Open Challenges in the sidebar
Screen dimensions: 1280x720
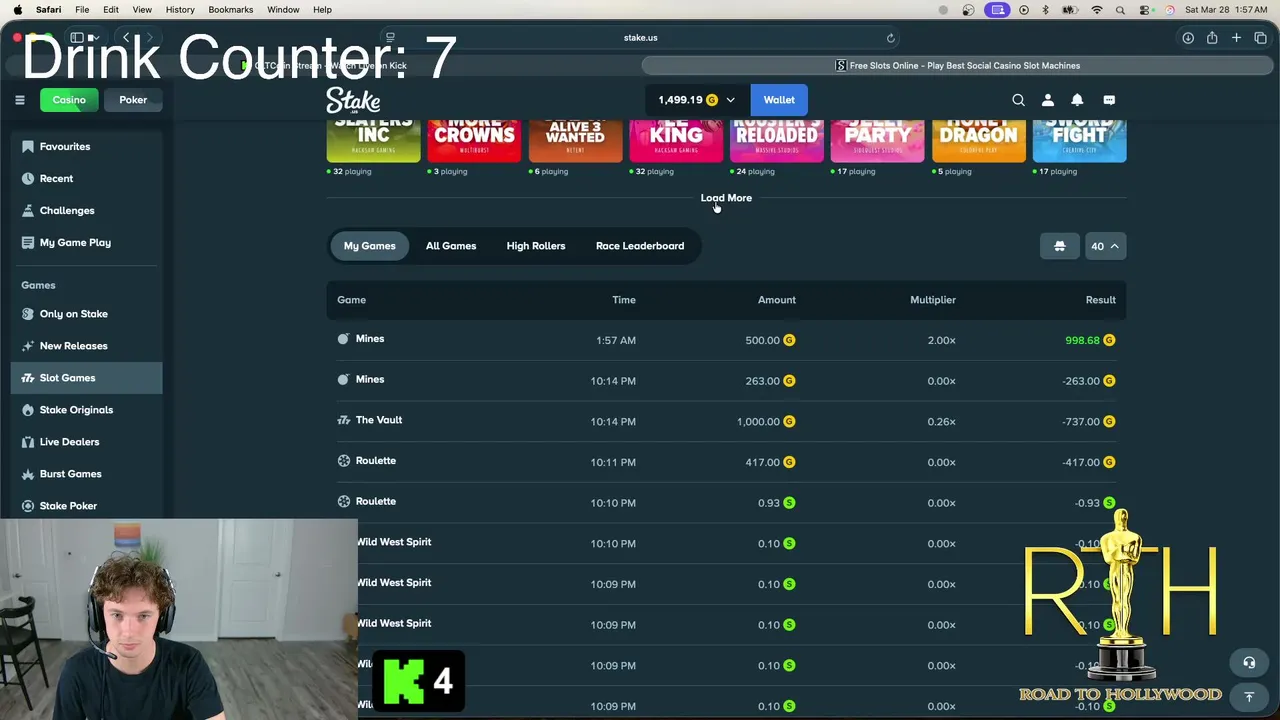point(87,210)
